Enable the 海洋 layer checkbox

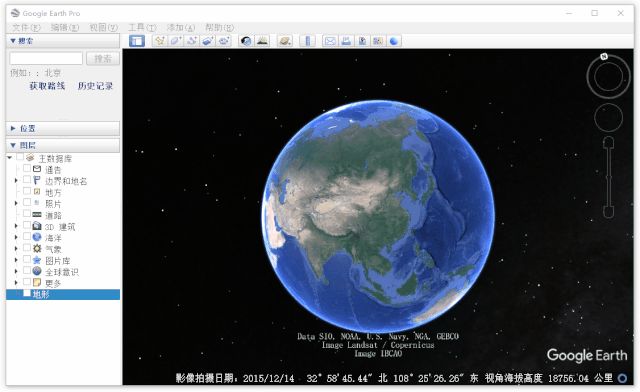(27, 236)
